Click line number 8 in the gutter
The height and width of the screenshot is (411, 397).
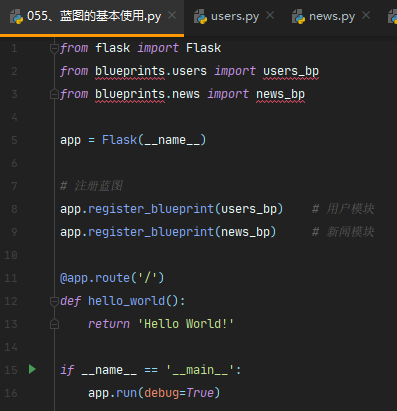14,209
